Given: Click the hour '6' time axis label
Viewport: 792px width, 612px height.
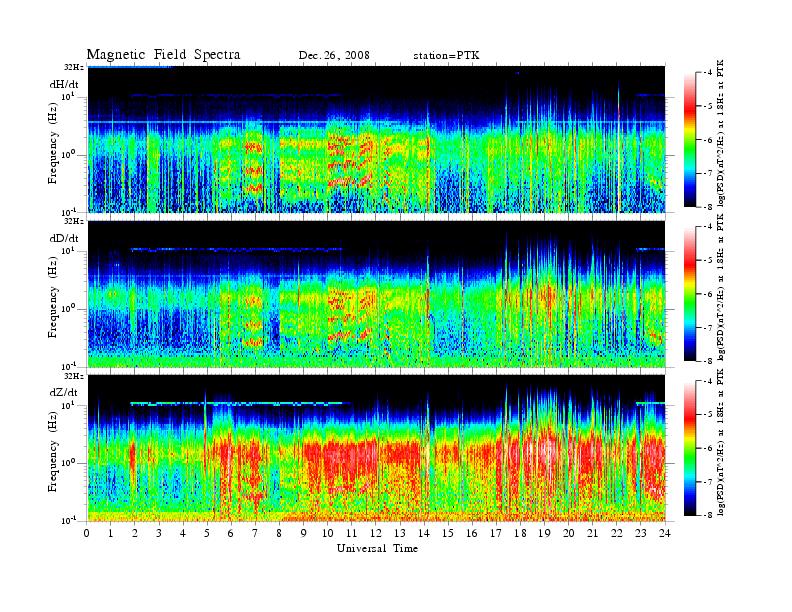Looking at the screenshot, I should [x=231, y=533].
